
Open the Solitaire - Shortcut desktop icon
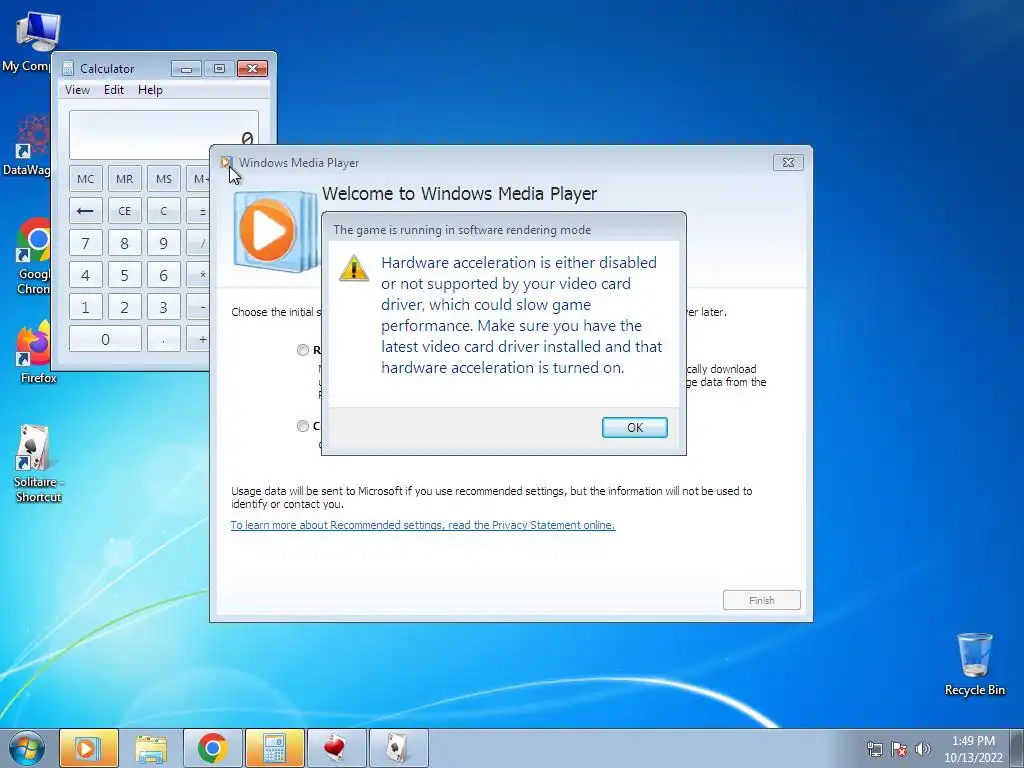pyautogui.click(x=38, y=464)
